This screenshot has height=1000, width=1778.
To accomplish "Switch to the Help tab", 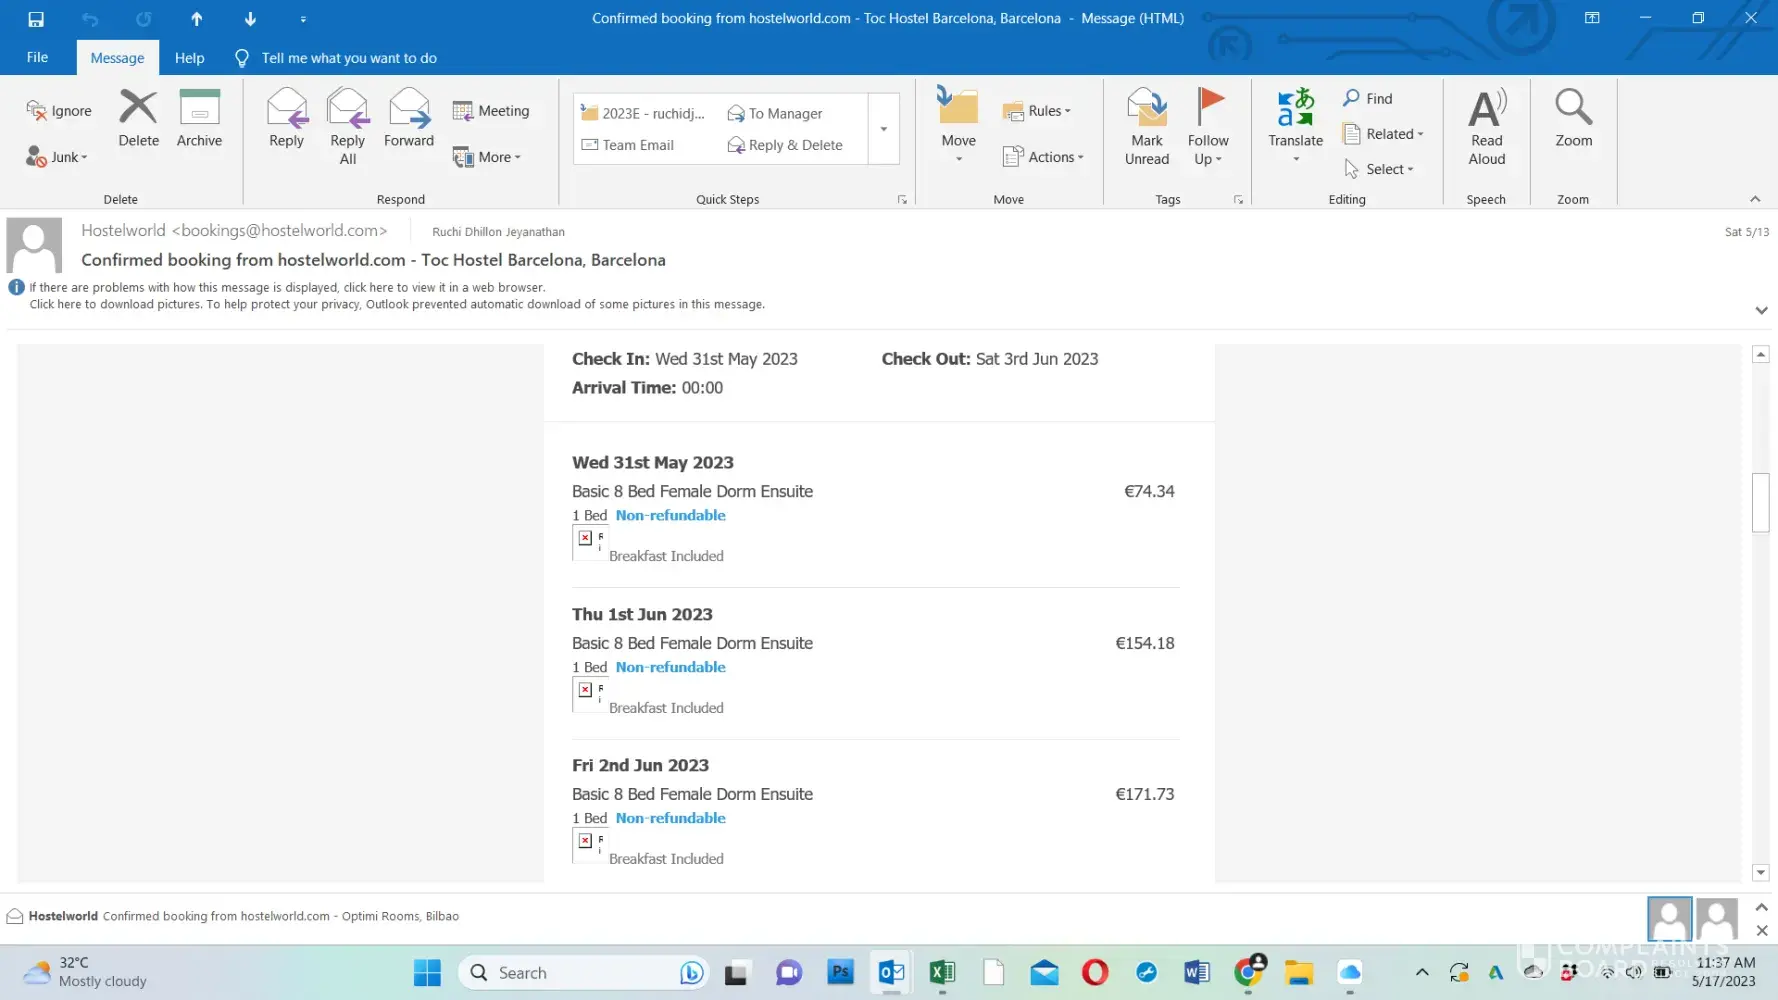I will click(189, 58).
